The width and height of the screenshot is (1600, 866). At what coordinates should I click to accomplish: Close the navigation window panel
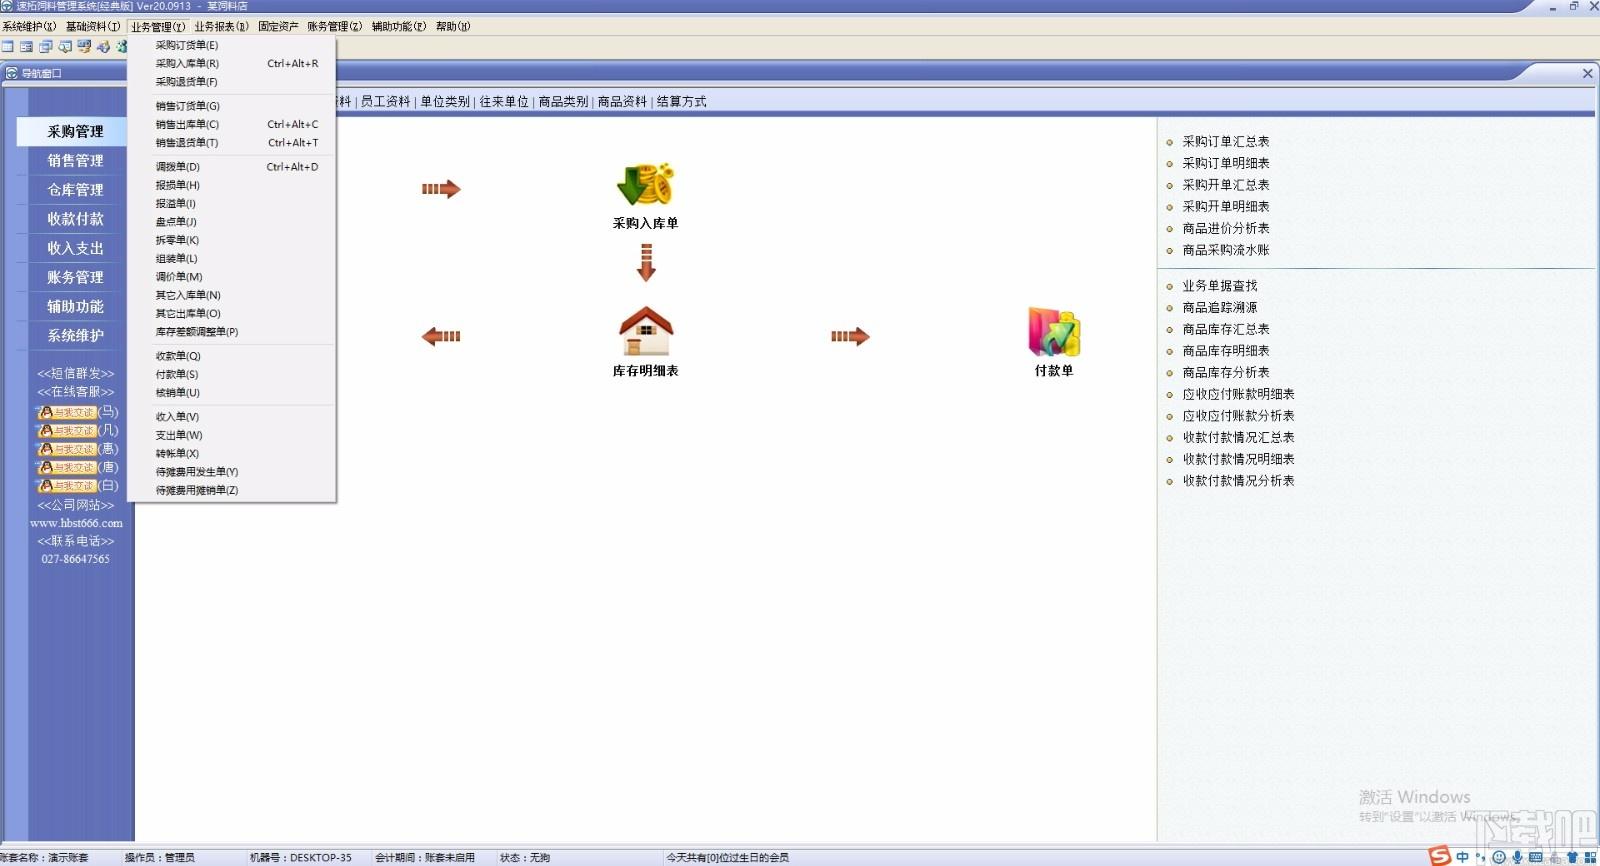[1587, 73]
